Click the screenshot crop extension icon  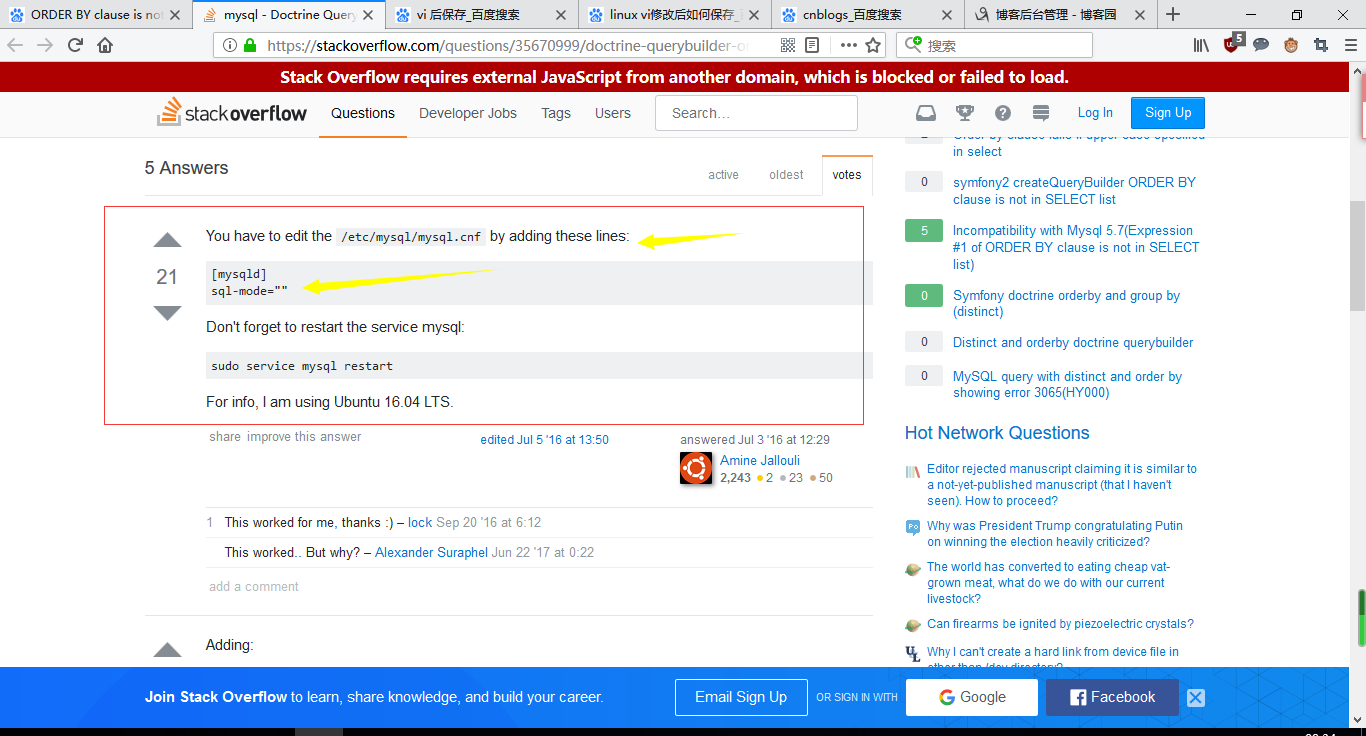[x=1321, y=45]
